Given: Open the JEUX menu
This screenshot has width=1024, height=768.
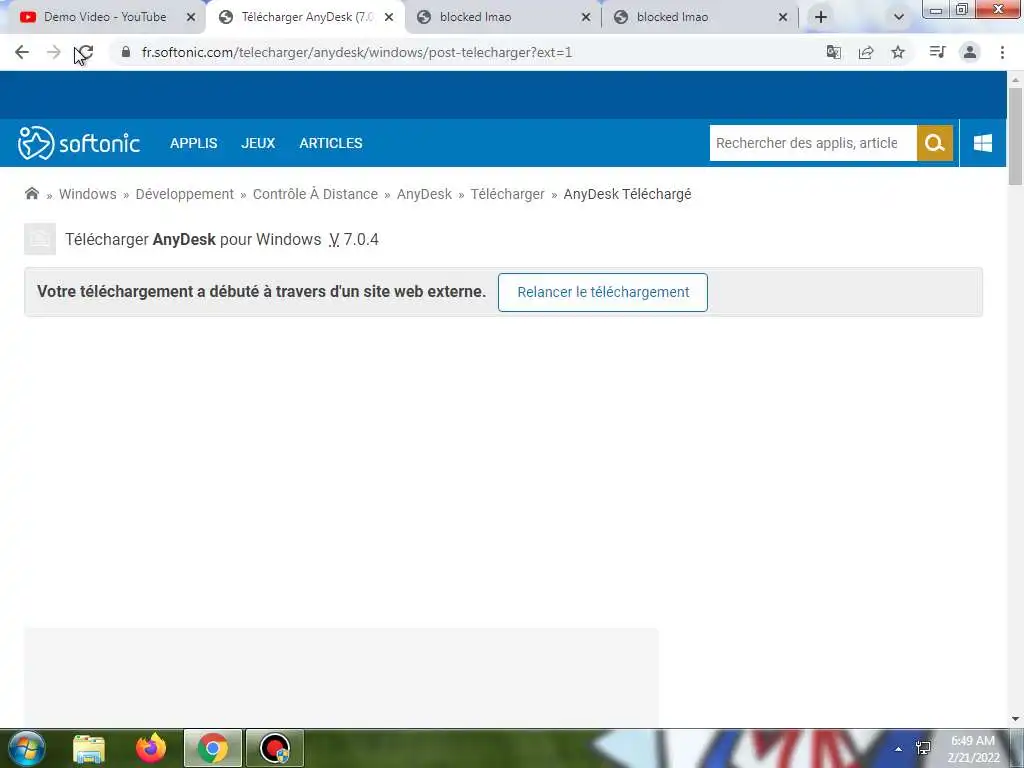Looking at the screenshot, I should click(258, 143).
